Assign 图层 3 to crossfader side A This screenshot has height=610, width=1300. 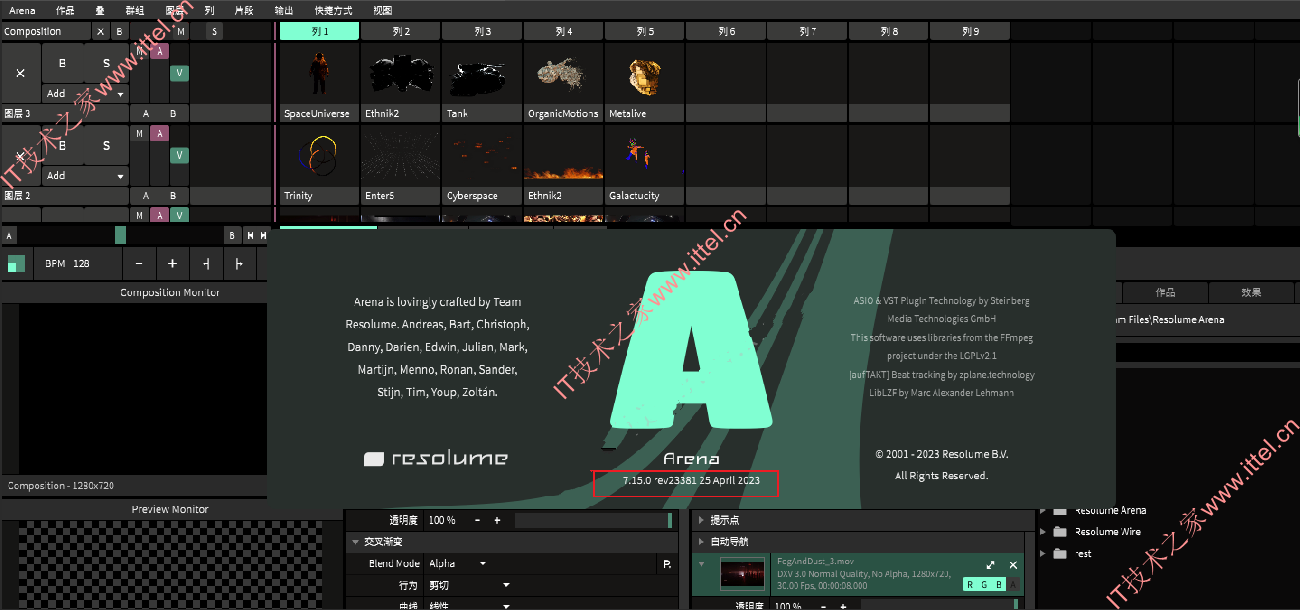coord(146,113)
